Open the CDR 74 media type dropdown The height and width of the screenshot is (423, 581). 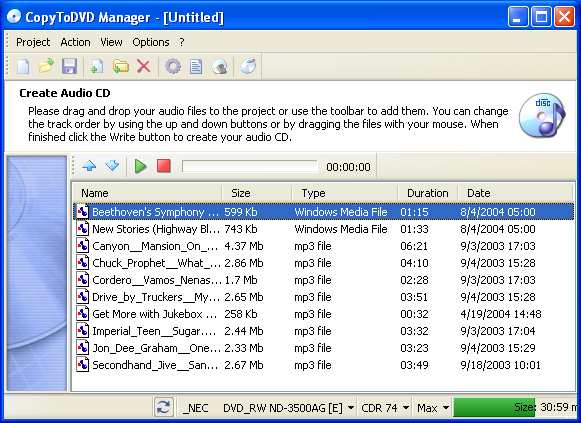coord(406,408)
